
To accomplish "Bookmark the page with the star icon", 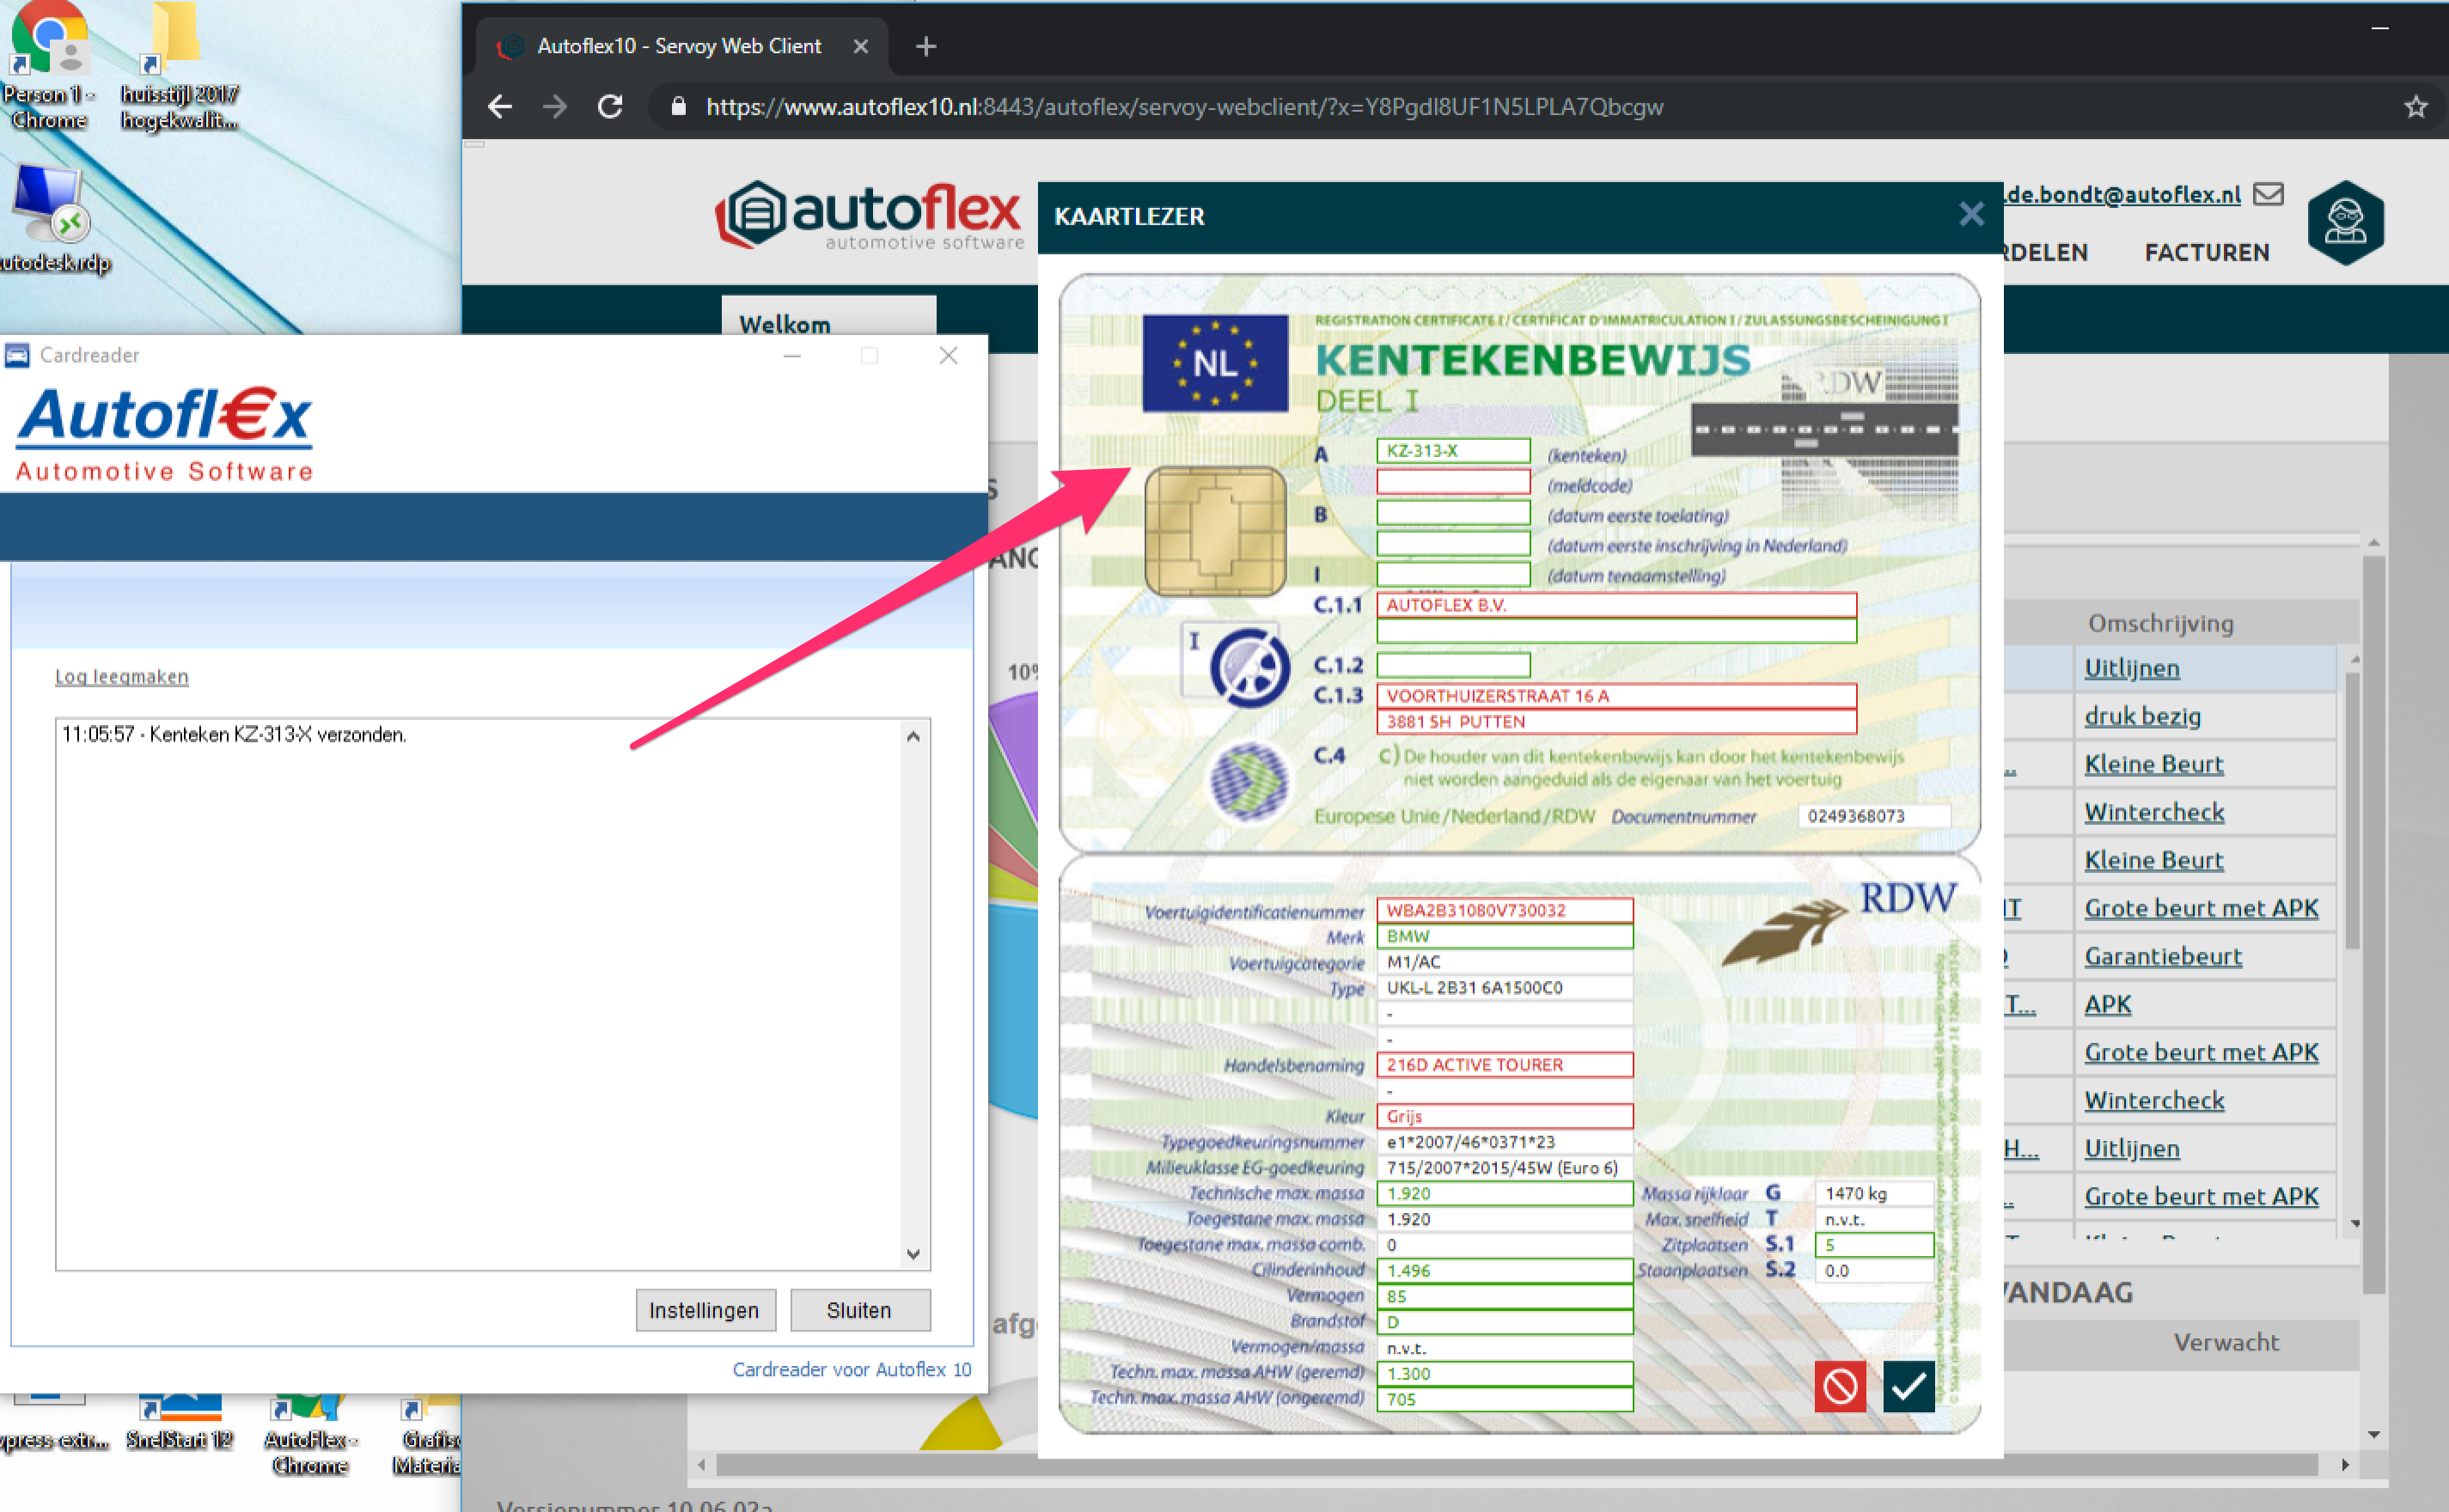I will point(2415,107).
